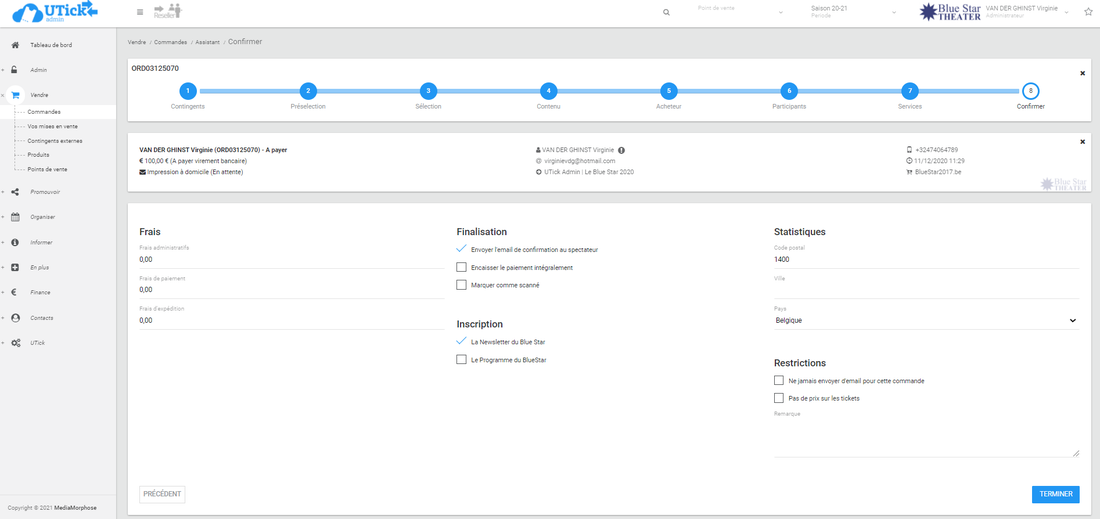Viewport: 1100px width, 519px height.
Task: Open the Organiser calendar icon
Action: 15,216
